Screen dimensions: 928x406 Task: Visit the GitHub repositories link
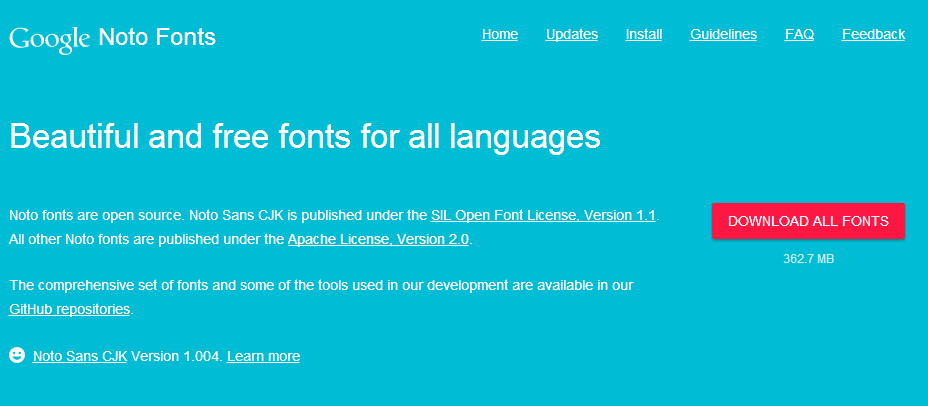tap(70, 309)
